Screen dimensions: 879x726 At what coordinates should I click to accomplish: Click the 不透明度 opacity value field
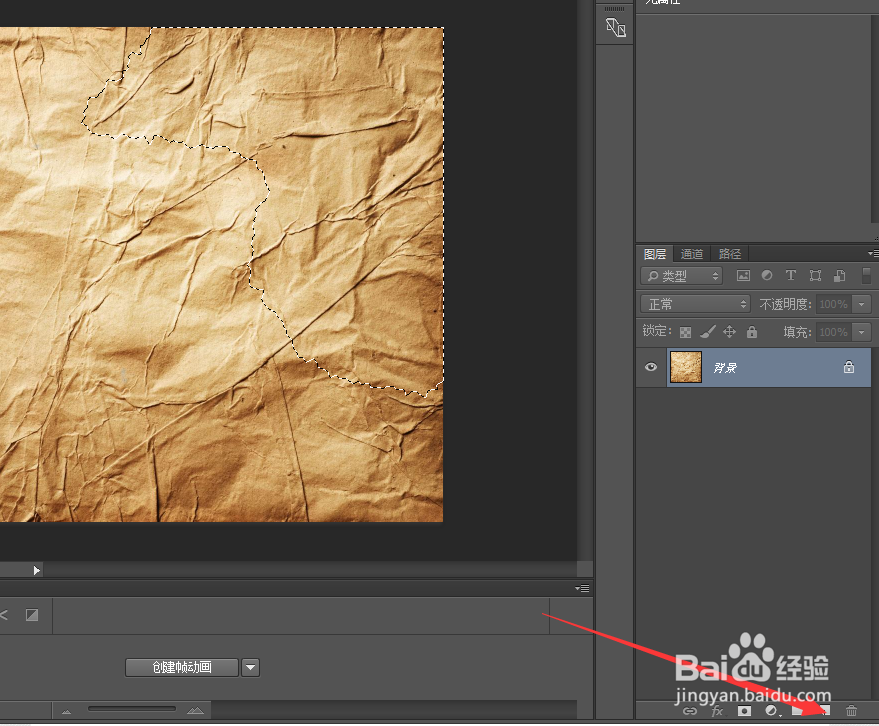click(x=833, y=304)
